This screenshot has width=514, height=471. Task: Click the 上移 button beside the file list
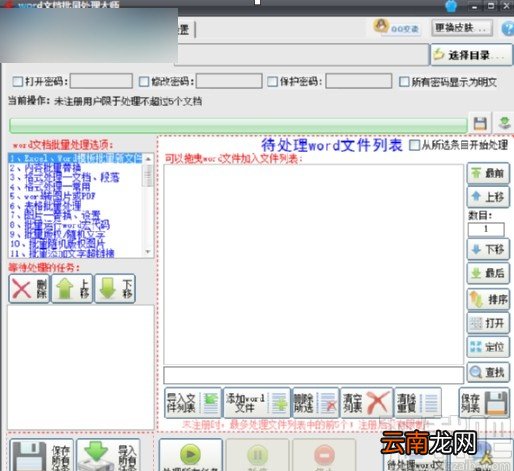point(488,197)
